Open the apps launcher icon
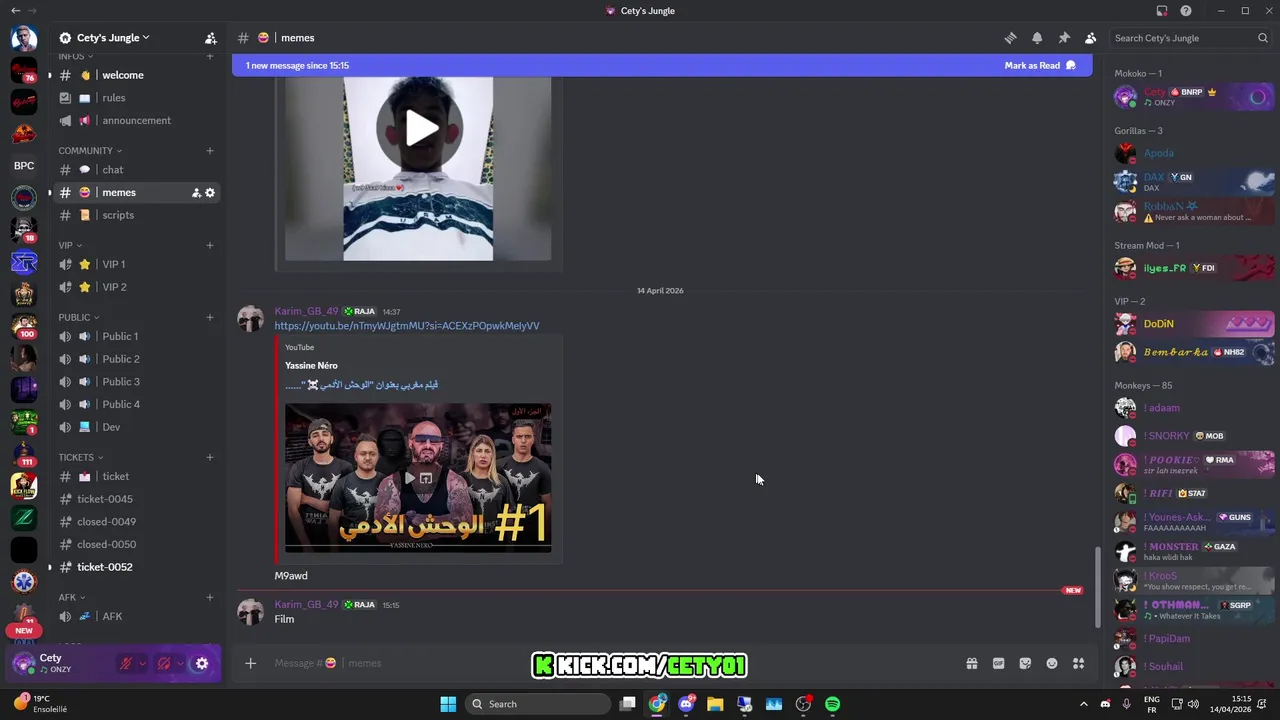 pyautogui.click(x=1078, y=663)
